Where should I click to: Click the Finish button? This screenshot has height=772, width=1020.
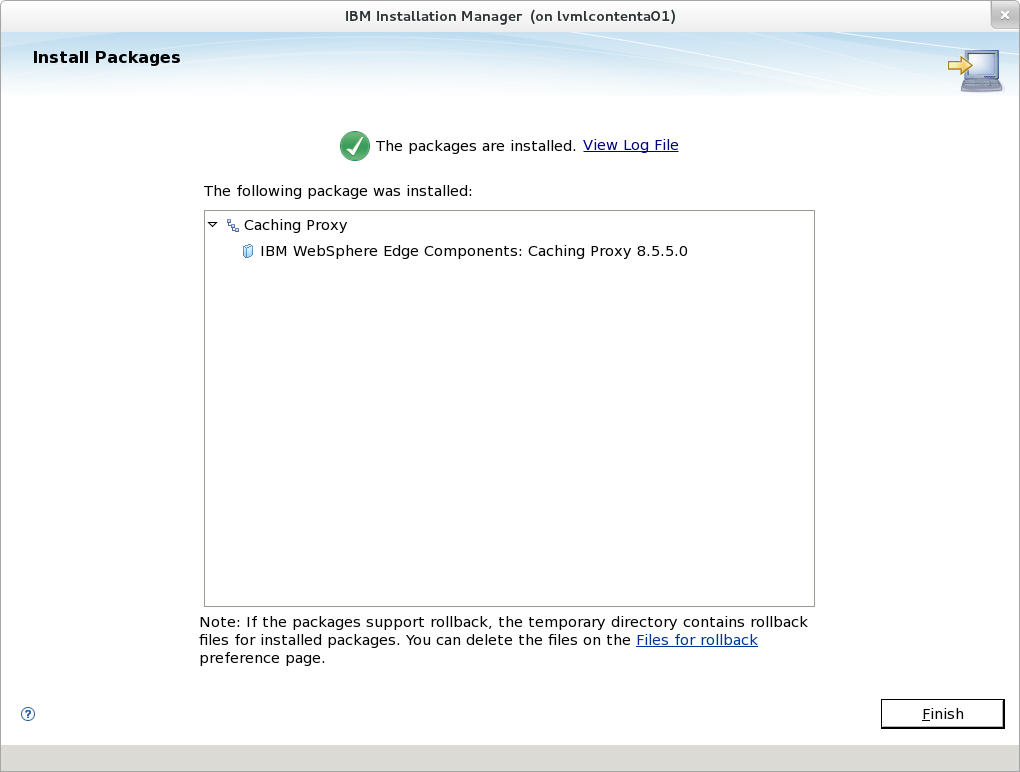[943, 714]
